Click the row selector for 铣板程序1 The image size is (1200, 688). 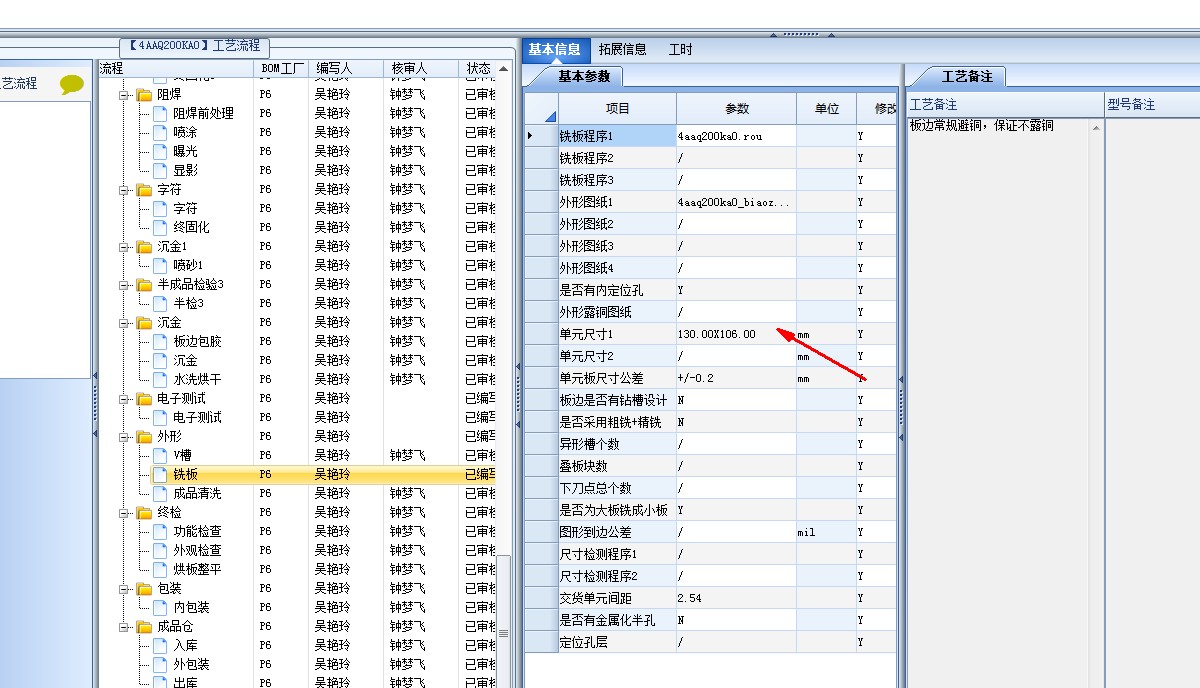click(x=541, y=136)
